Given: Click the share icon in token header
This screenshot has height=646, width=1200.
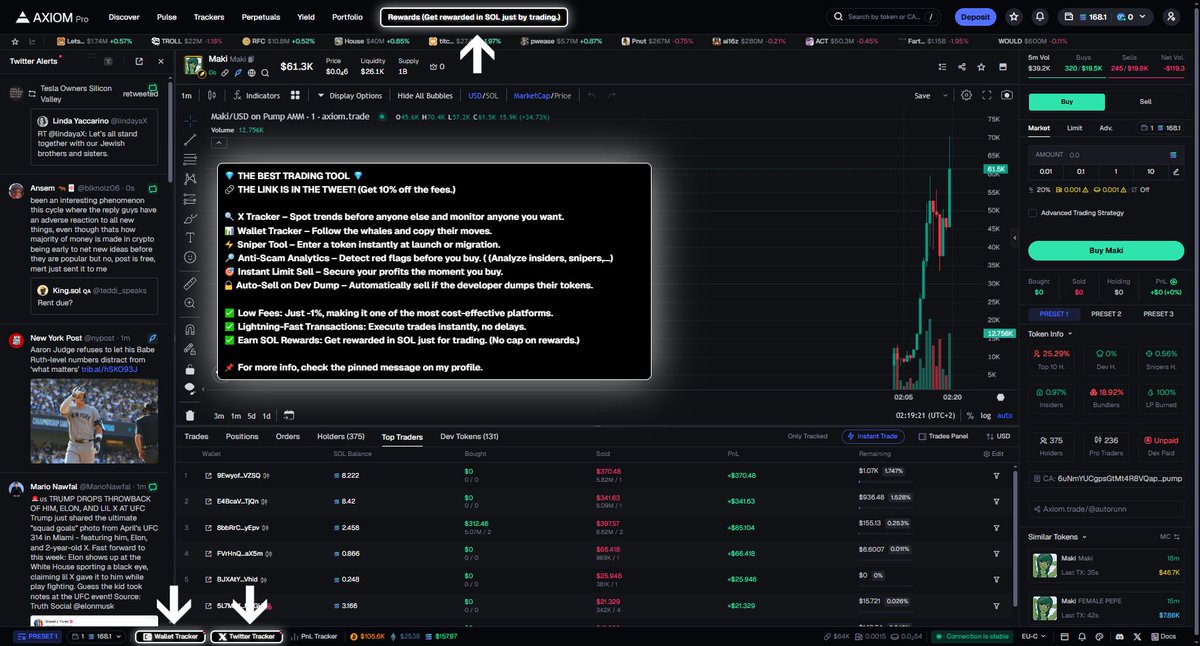Looking at the screenshot, I should [x=961, y=67].
